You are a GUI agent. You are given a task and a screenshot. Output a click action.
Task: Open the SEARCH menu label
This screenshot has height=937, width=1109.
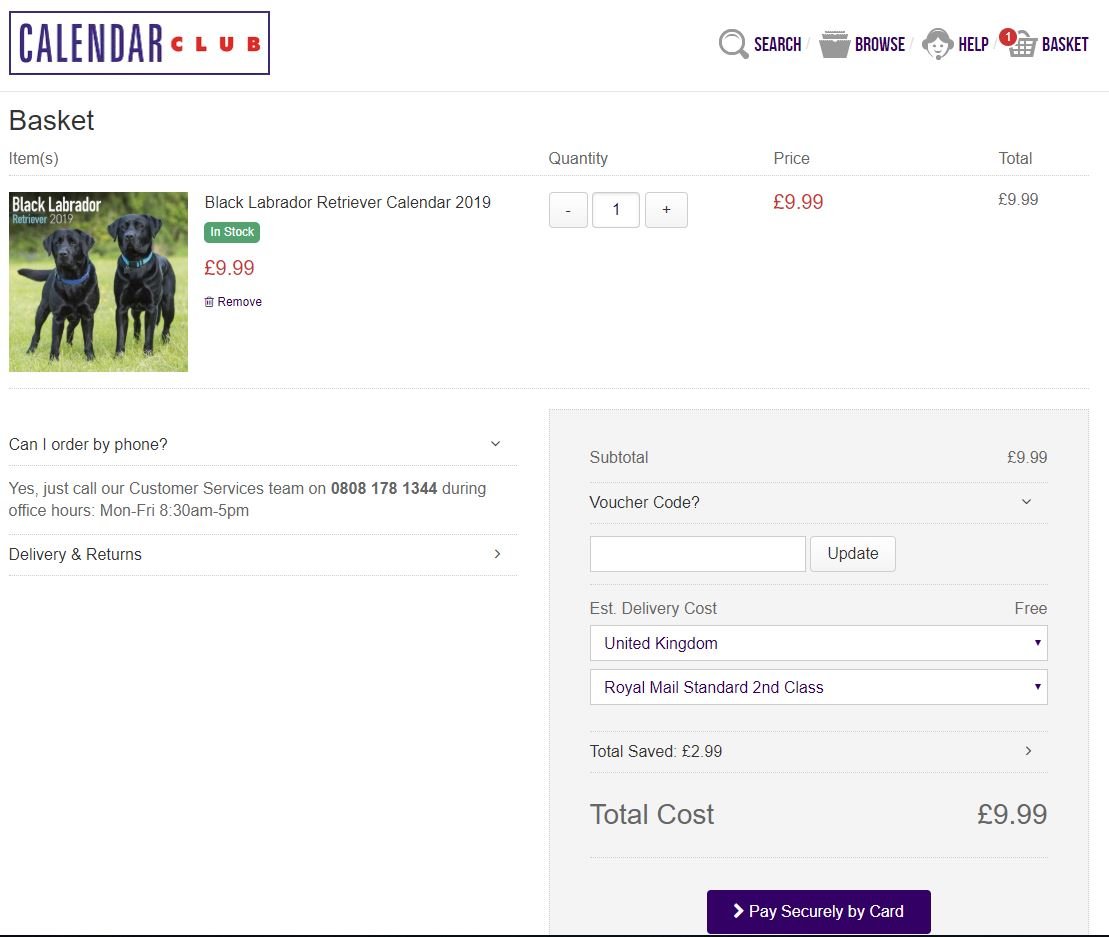coord(777,45)
